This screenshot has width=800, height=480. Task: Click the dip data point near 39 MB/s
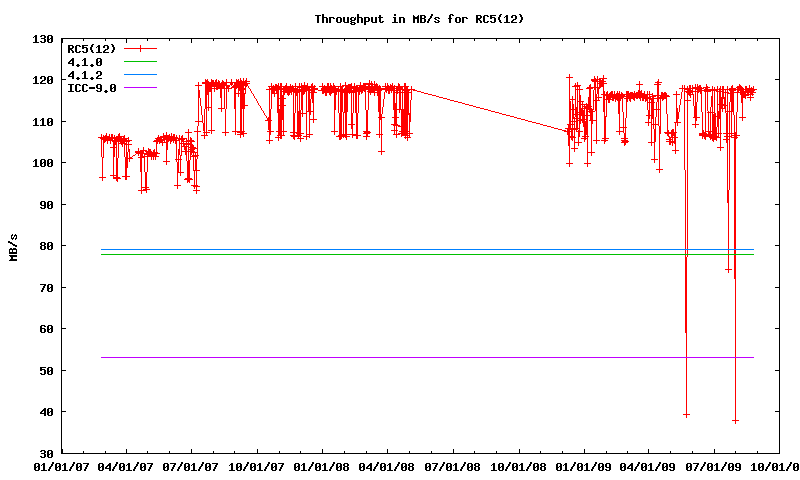click(x=686, y=414)
